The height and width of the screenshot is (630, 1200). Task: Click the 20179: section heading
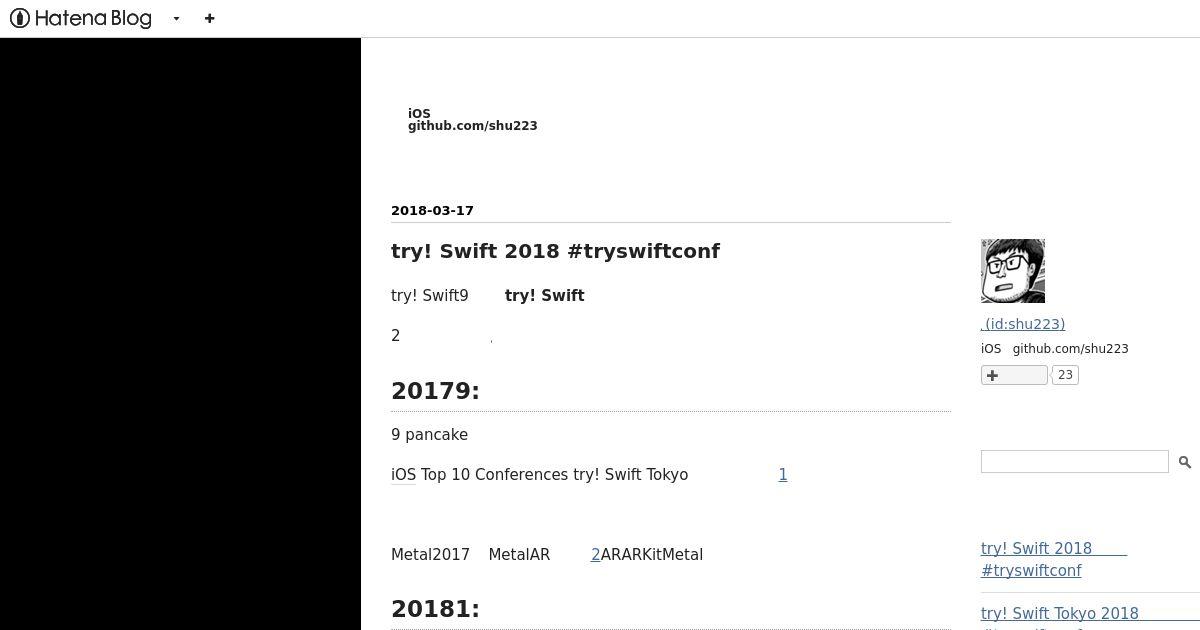point(435,391)
